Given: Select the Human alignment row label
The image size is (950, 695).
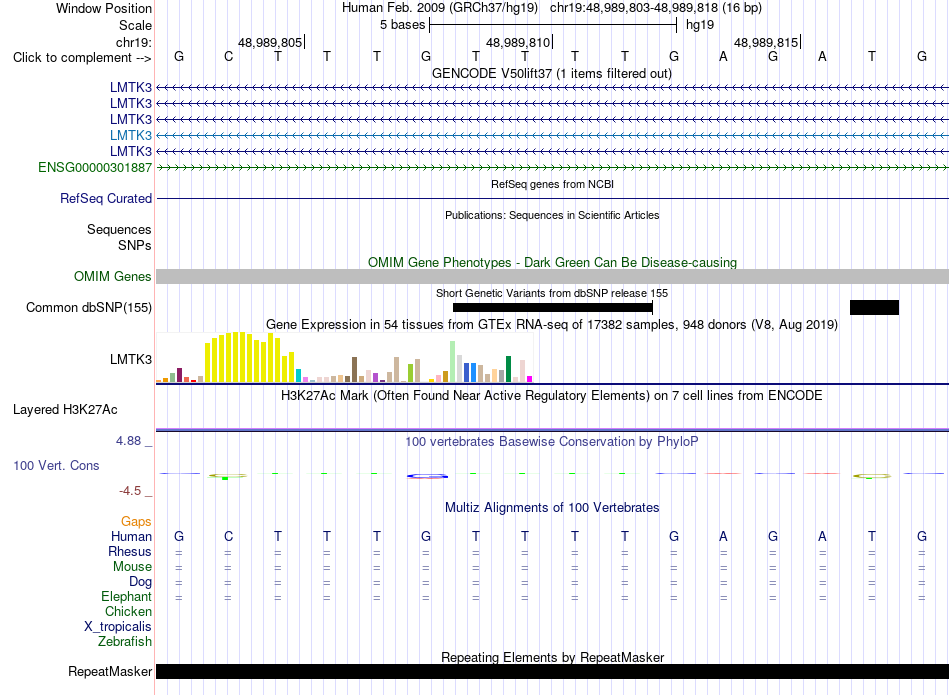Looking at the screenshot, I should 131,536.
